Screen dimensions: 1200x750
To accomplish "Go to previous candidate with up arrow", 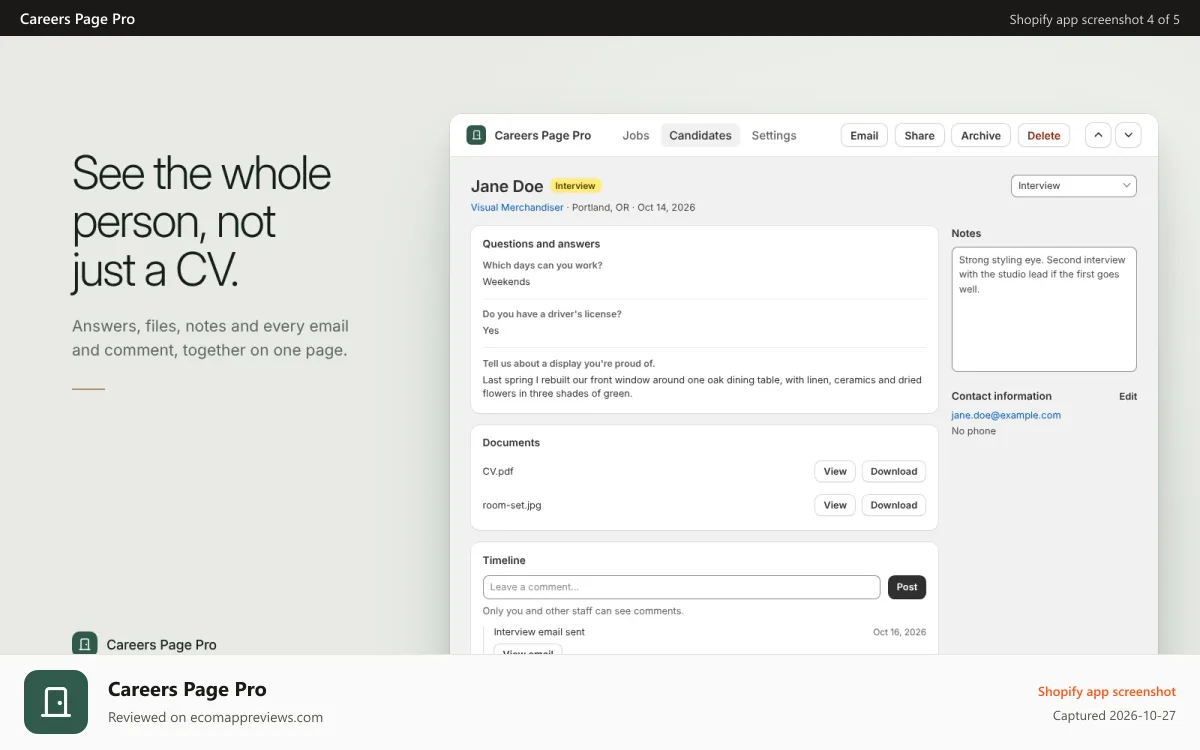I will click(1098, 135).
